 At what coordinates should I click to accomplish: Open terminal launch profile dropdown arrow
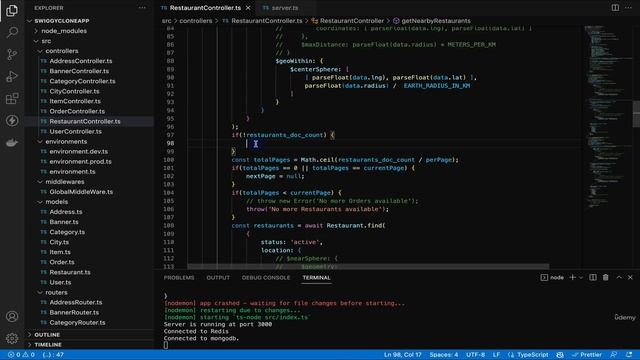click(x=580, y=278)
